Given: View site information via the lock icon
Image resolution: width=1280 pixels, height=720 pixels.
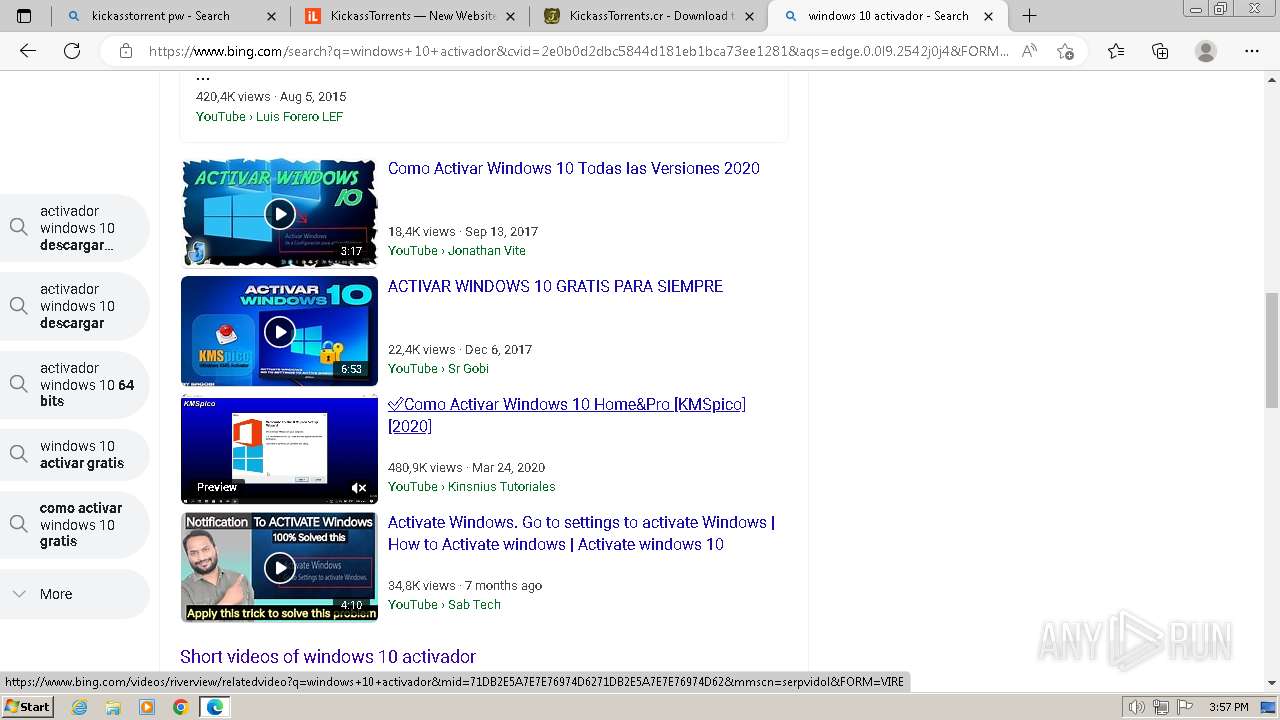Looking at the screenshot, I should 125,51.
